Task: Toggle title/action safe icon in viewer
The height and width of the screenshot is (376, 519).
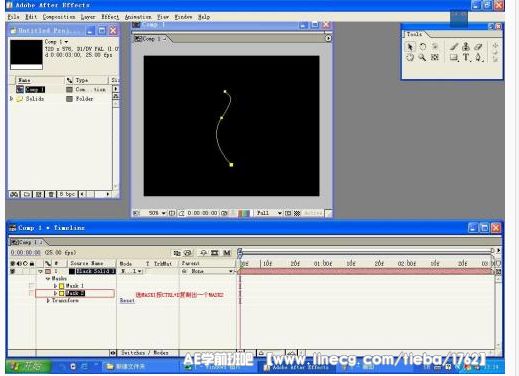Action: (x=172, y=213)
